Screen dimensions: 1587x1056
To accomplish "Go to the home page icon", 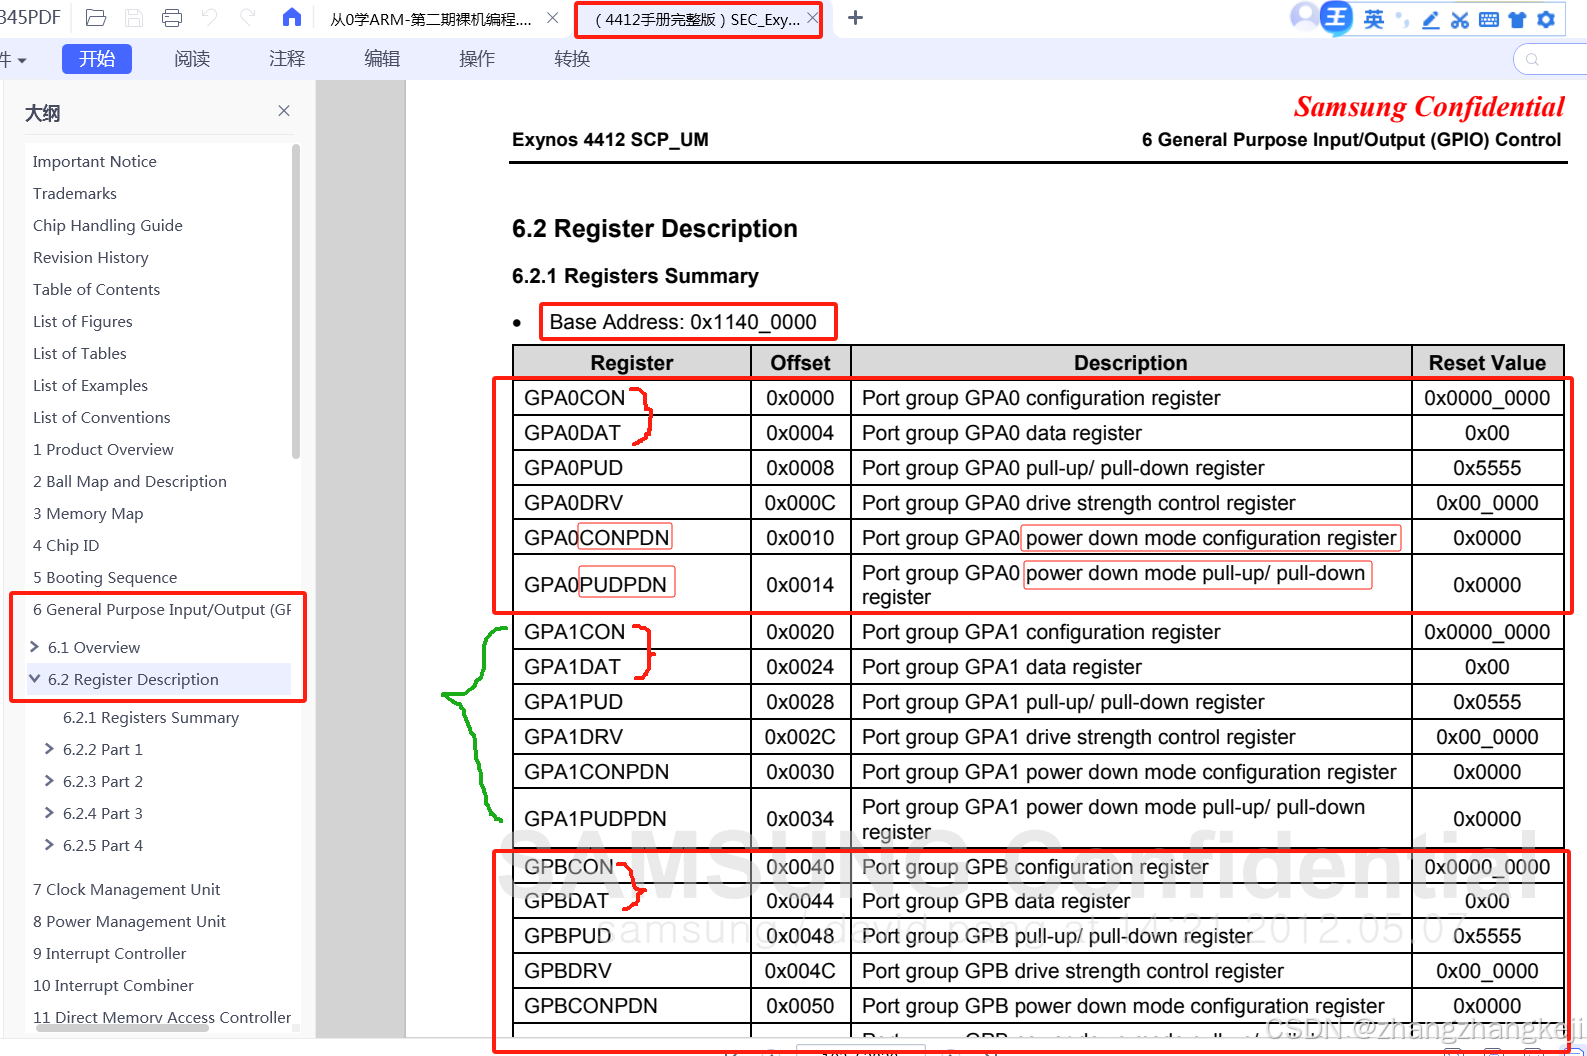I will (x=292, y=17).
